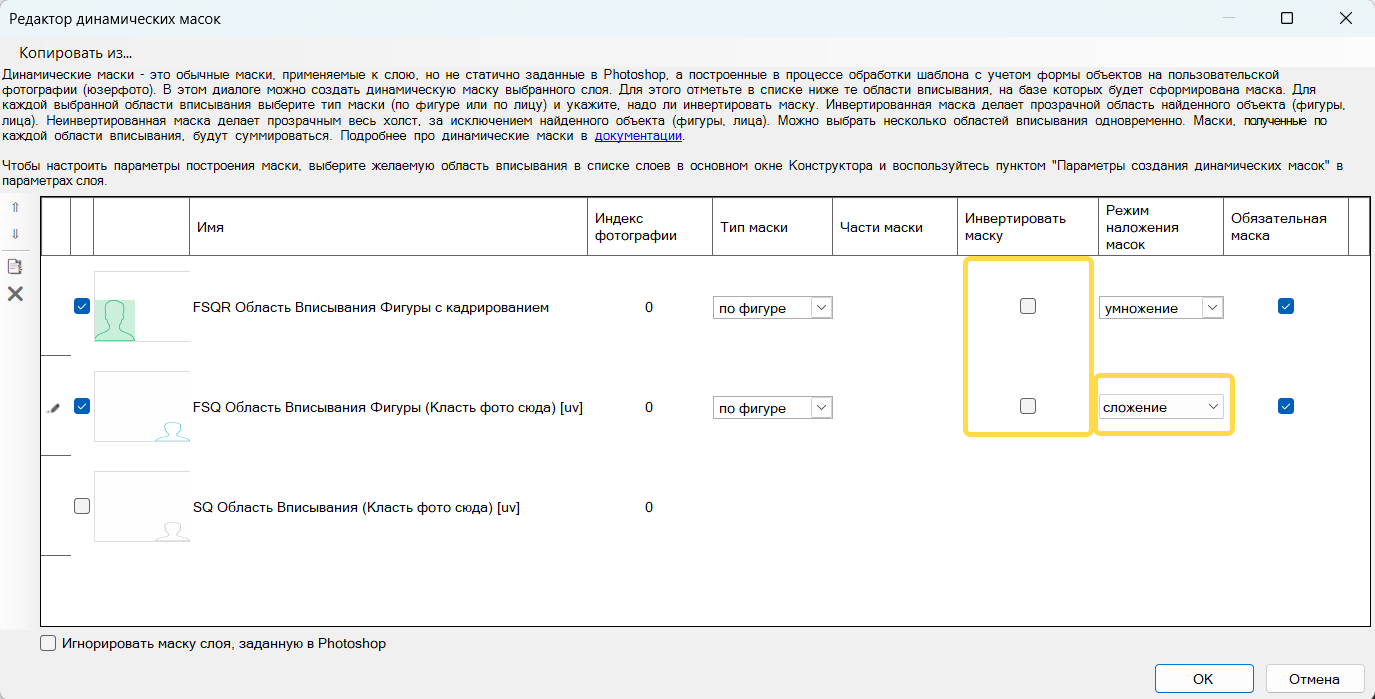The image size is (1375, 699).
Task: Click the copy list icon in left toolbar
Action: [x=15, y=266]
